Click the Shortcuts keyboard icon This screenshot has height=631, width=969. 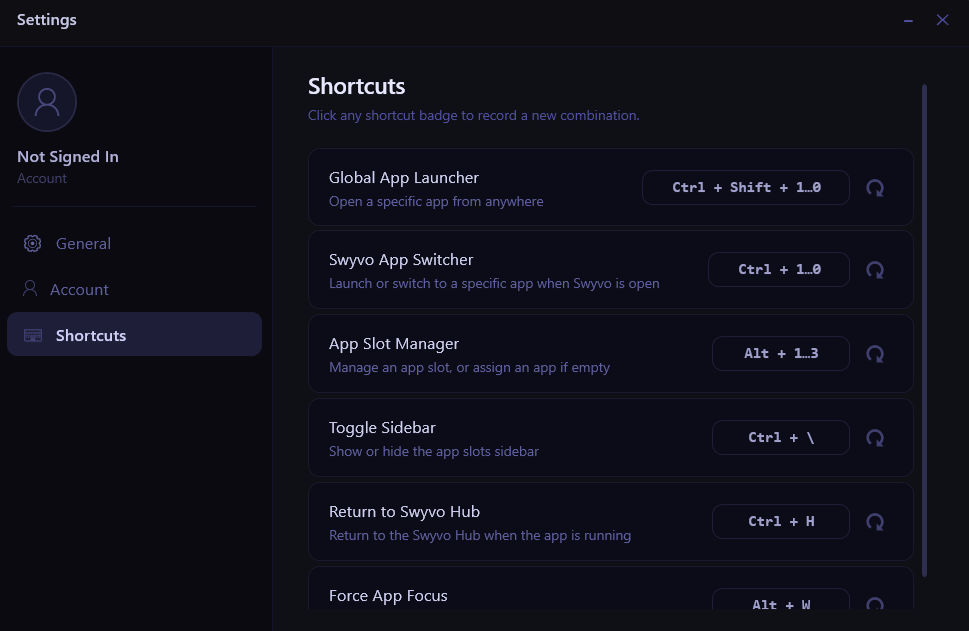33,335
